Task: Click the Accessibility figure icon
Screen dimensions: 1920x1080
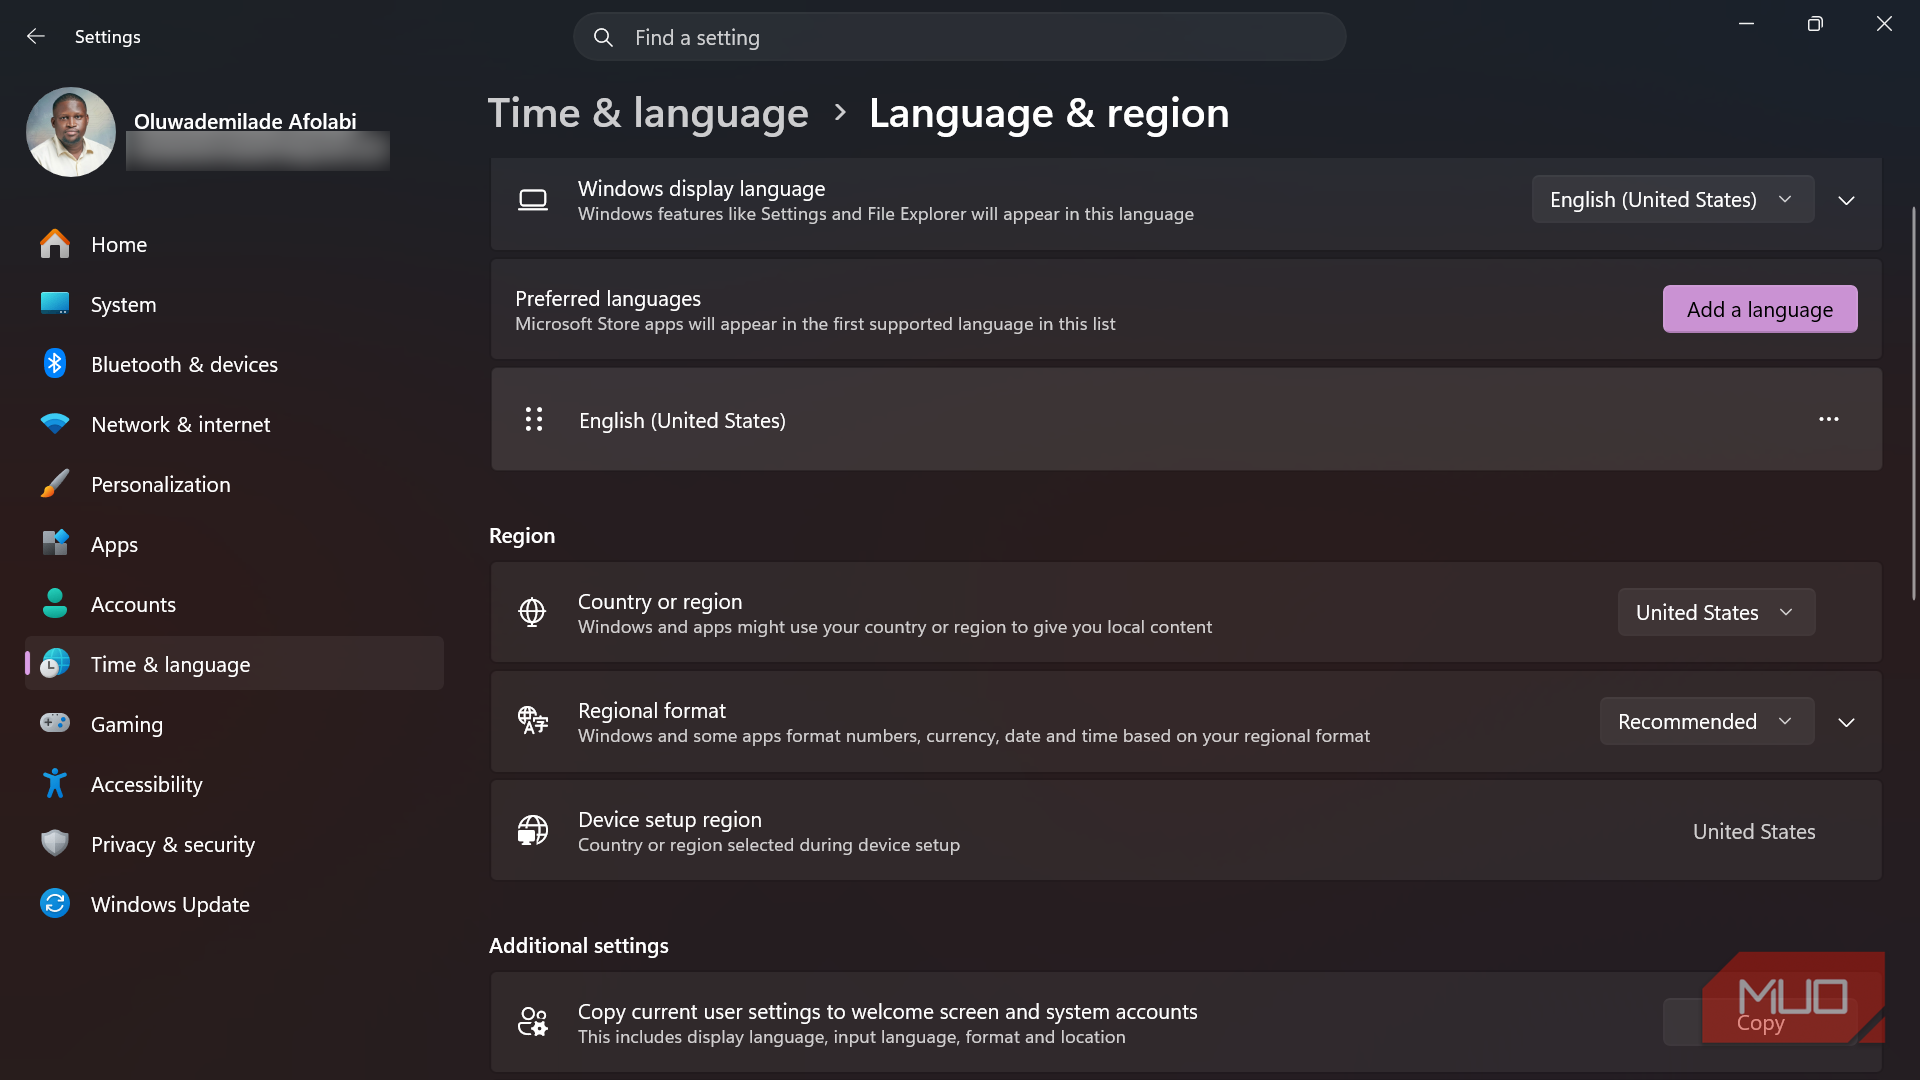Action: click(55, 784)
